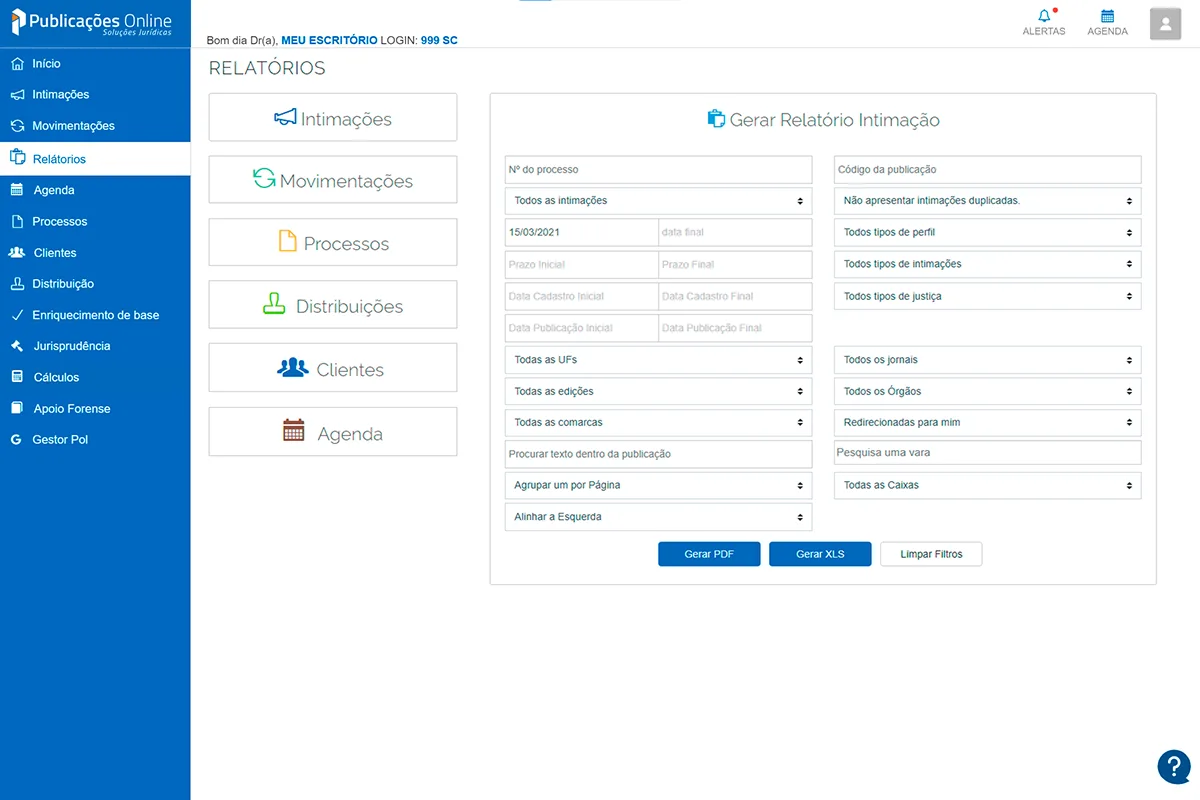Expand the Todos tipos de justiça dropdown
The width and height of the screenshot is (1200, 800).
tap(987, 296)
